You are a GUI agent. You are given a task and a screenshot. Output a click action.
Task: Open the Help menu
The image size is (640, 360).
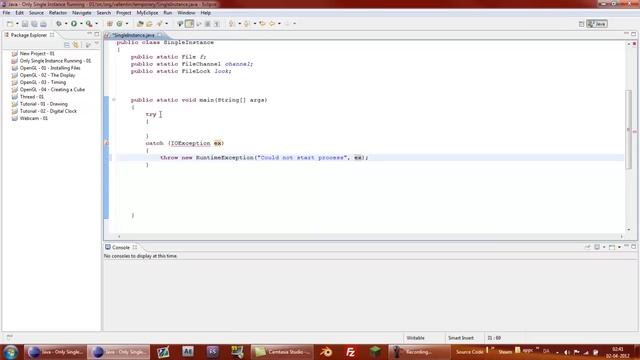(x=205, y=13)
